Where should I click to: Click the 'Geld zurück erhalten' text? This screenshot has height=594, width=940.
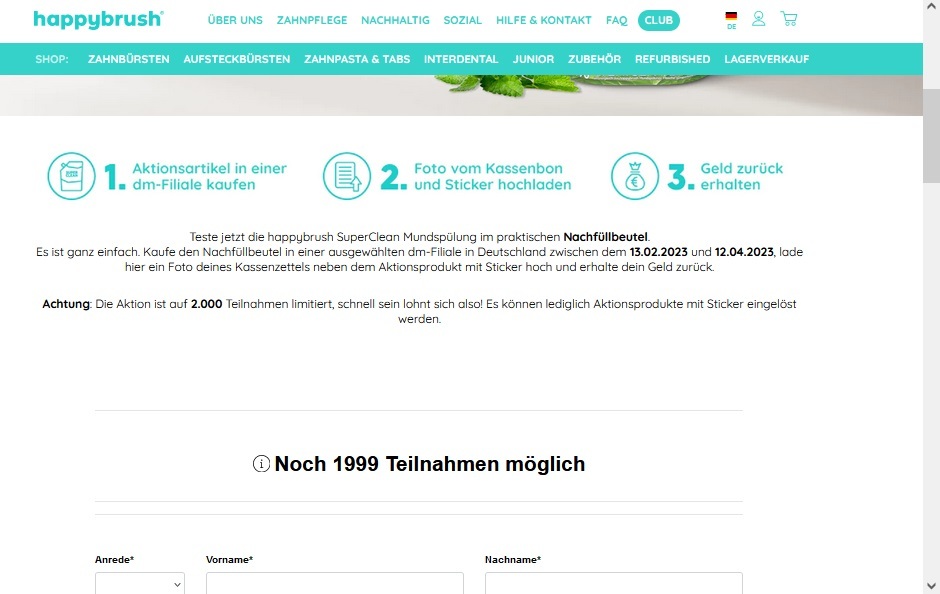742,176
